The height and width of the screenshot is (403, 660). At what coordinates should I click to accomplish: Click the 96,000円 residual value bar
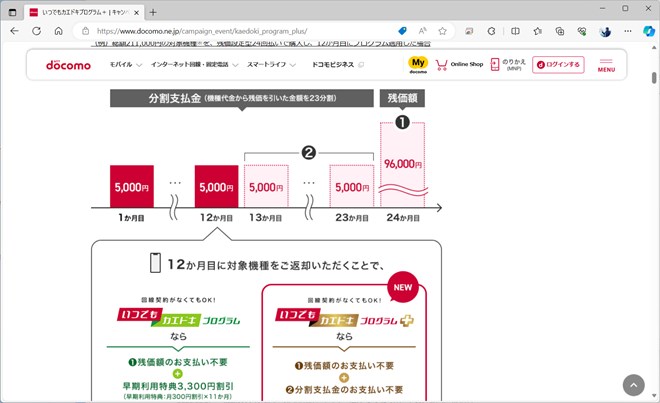(402, 164)
